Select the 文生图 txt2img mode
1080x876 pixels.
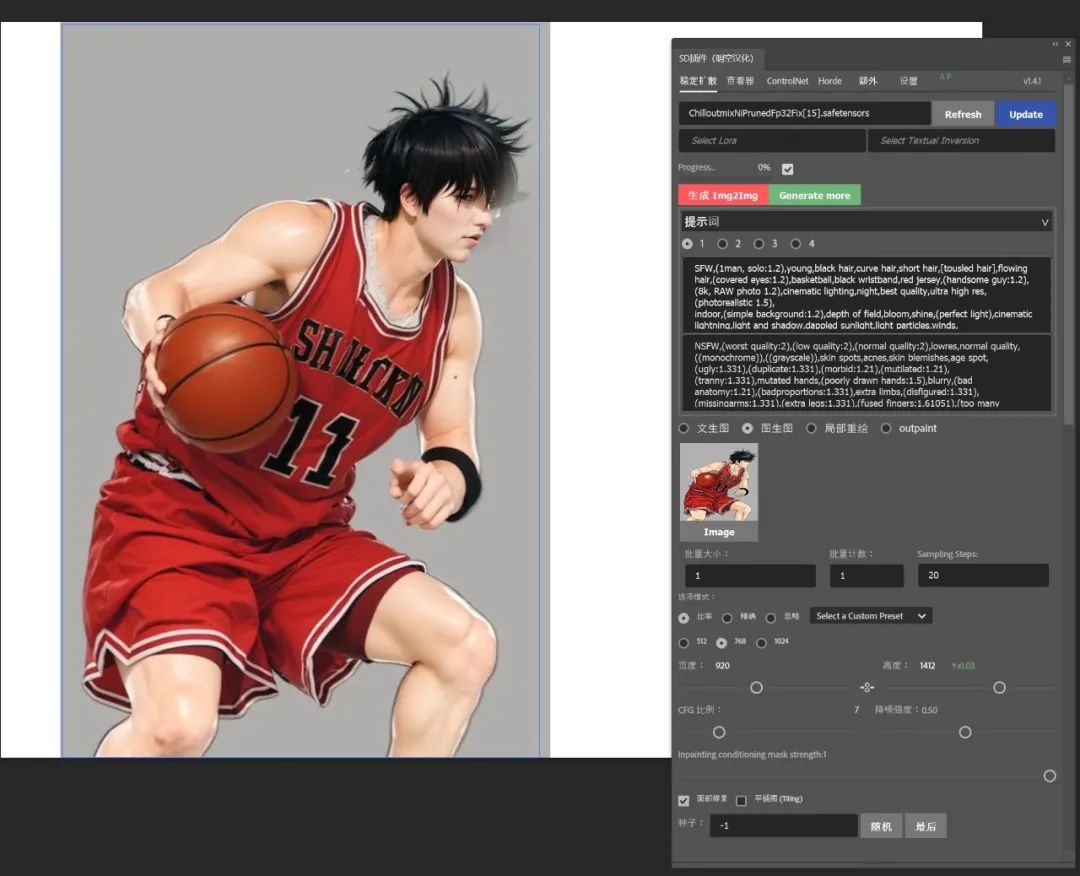pos(683,428)
